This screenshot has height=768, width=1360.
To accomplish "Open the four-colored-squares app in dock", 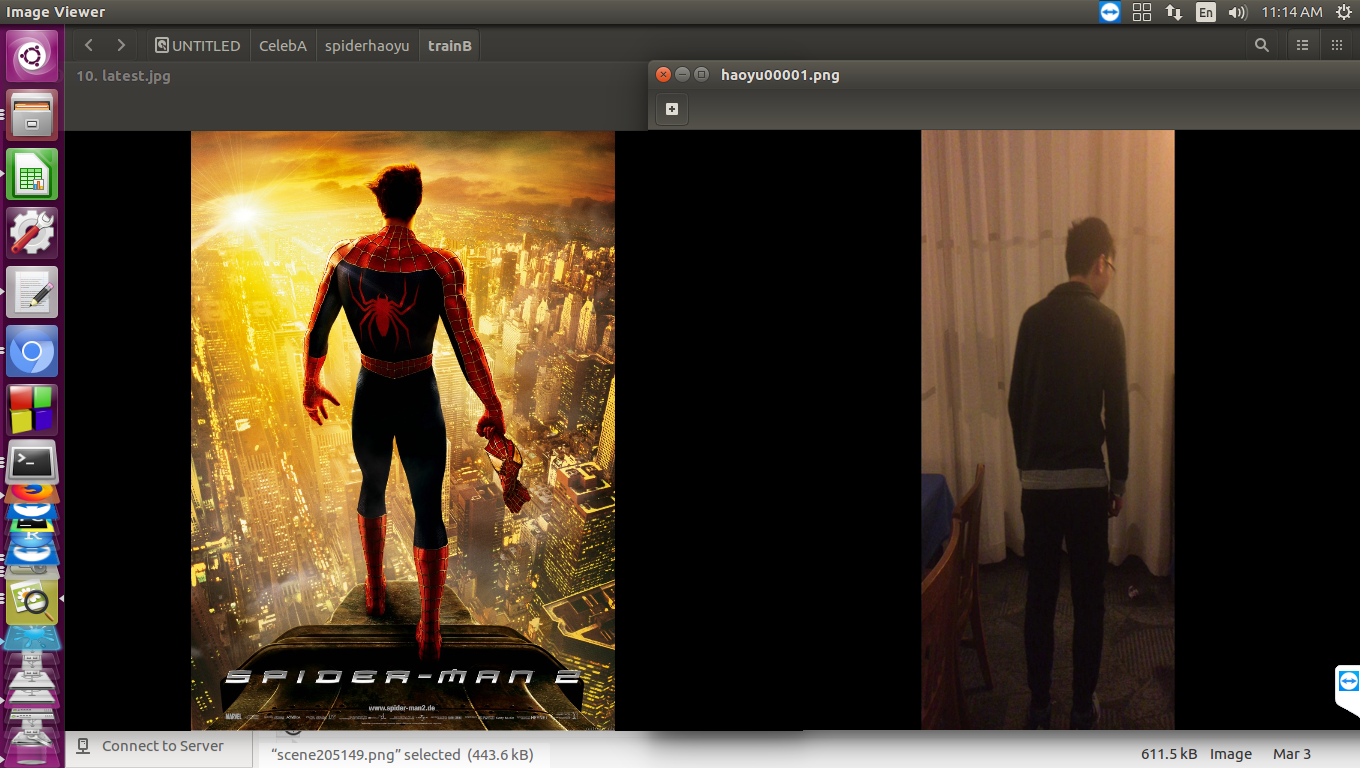I will pos(32,410).
